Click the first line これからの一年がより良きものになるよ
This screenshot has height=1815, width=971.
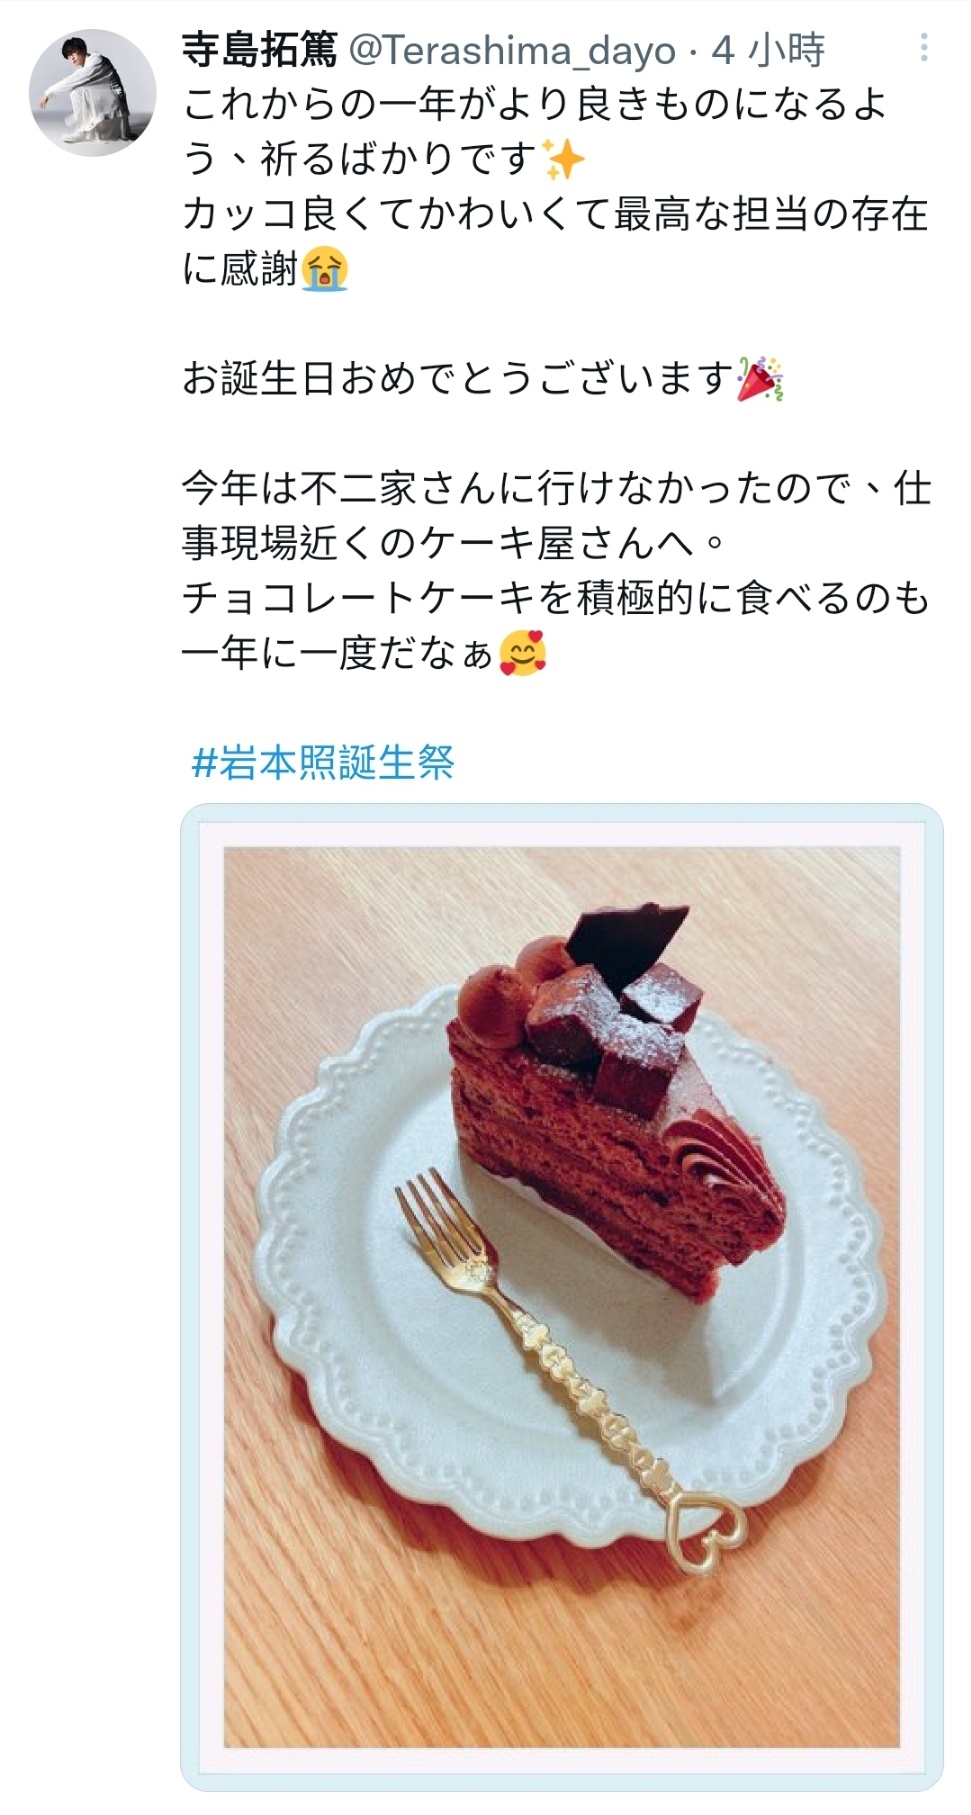[534, 104]
